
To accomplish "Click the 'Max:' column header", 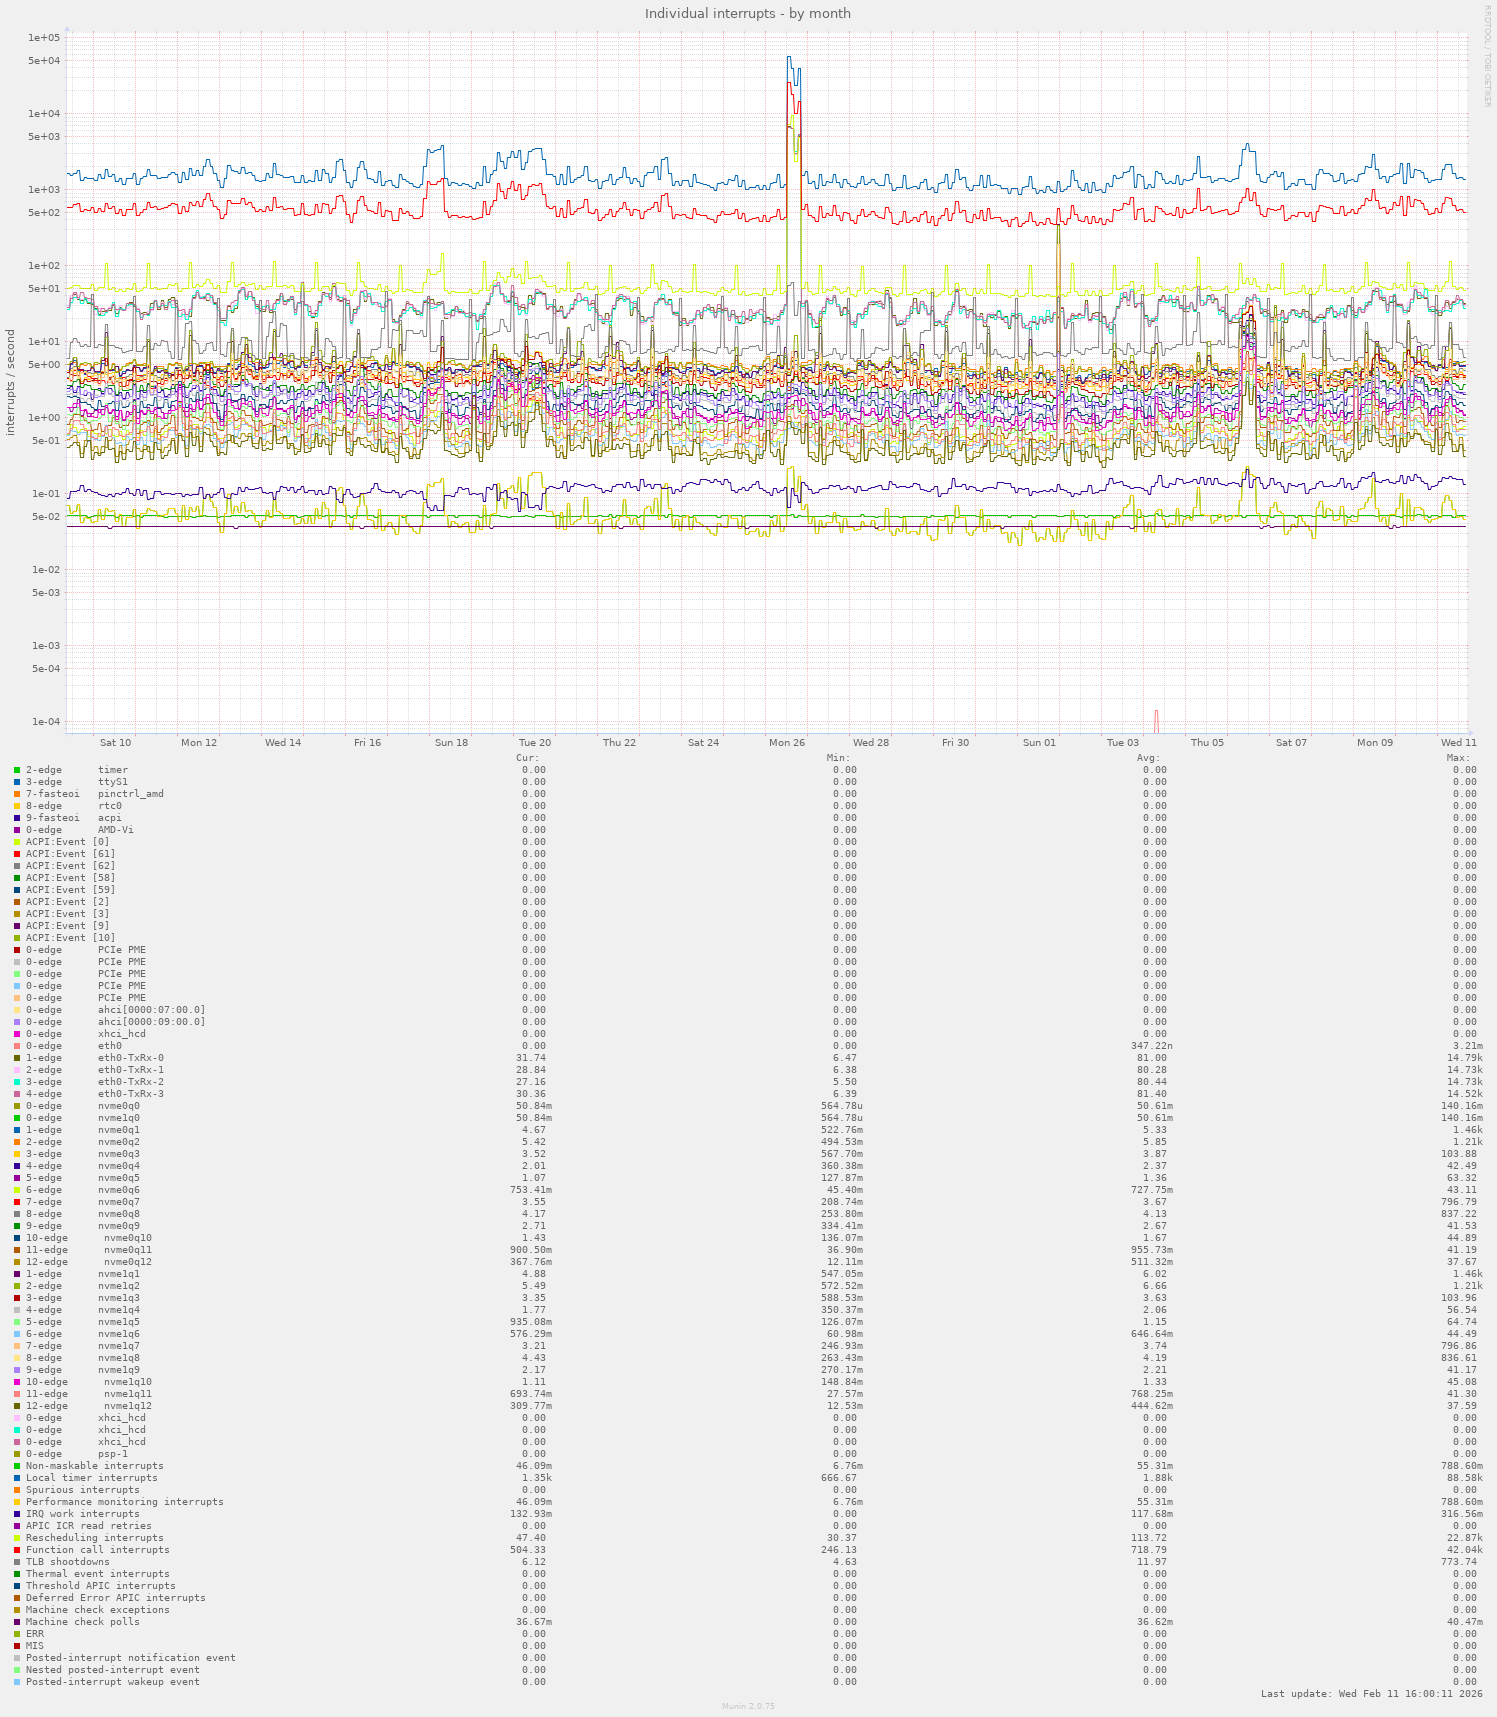I will click(1458, 758).
